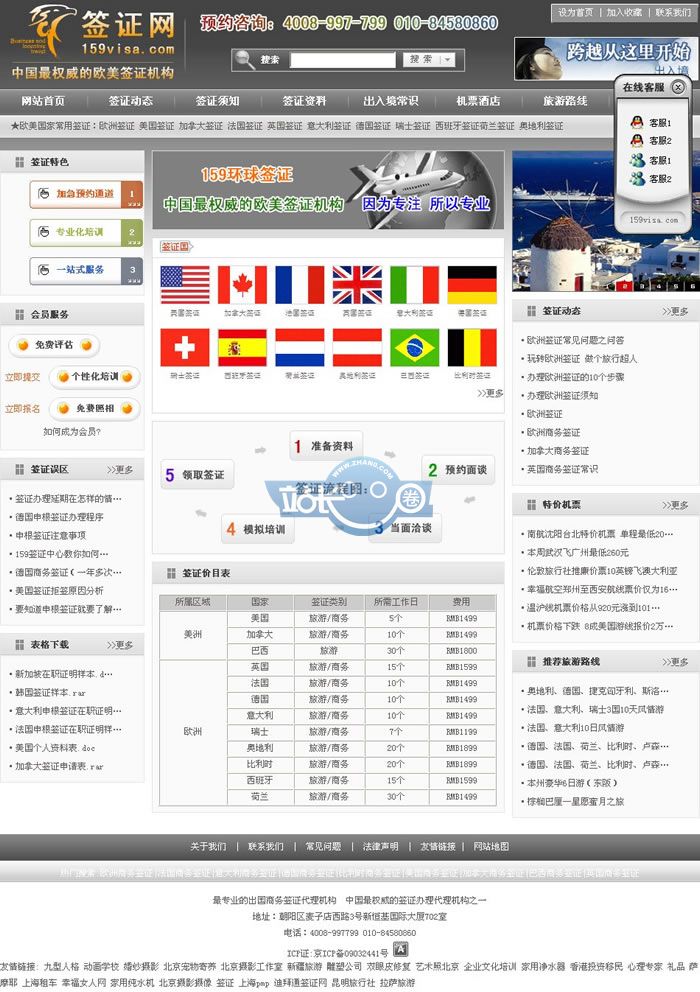Click the icon on 一站式服务 button

click(x=44, y=270)
